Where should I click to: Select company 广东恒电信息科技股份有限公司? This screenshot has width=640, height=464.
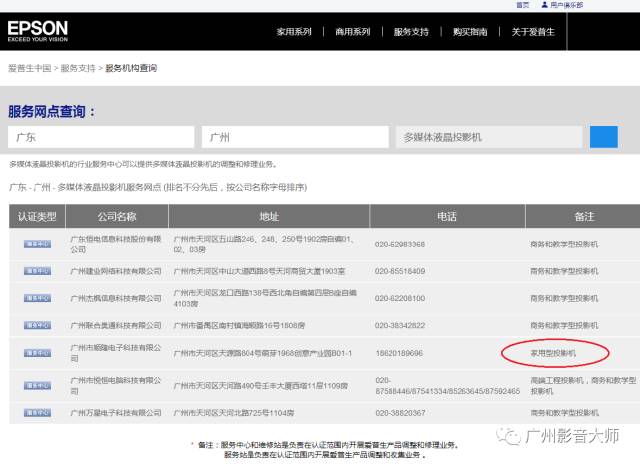116,244
